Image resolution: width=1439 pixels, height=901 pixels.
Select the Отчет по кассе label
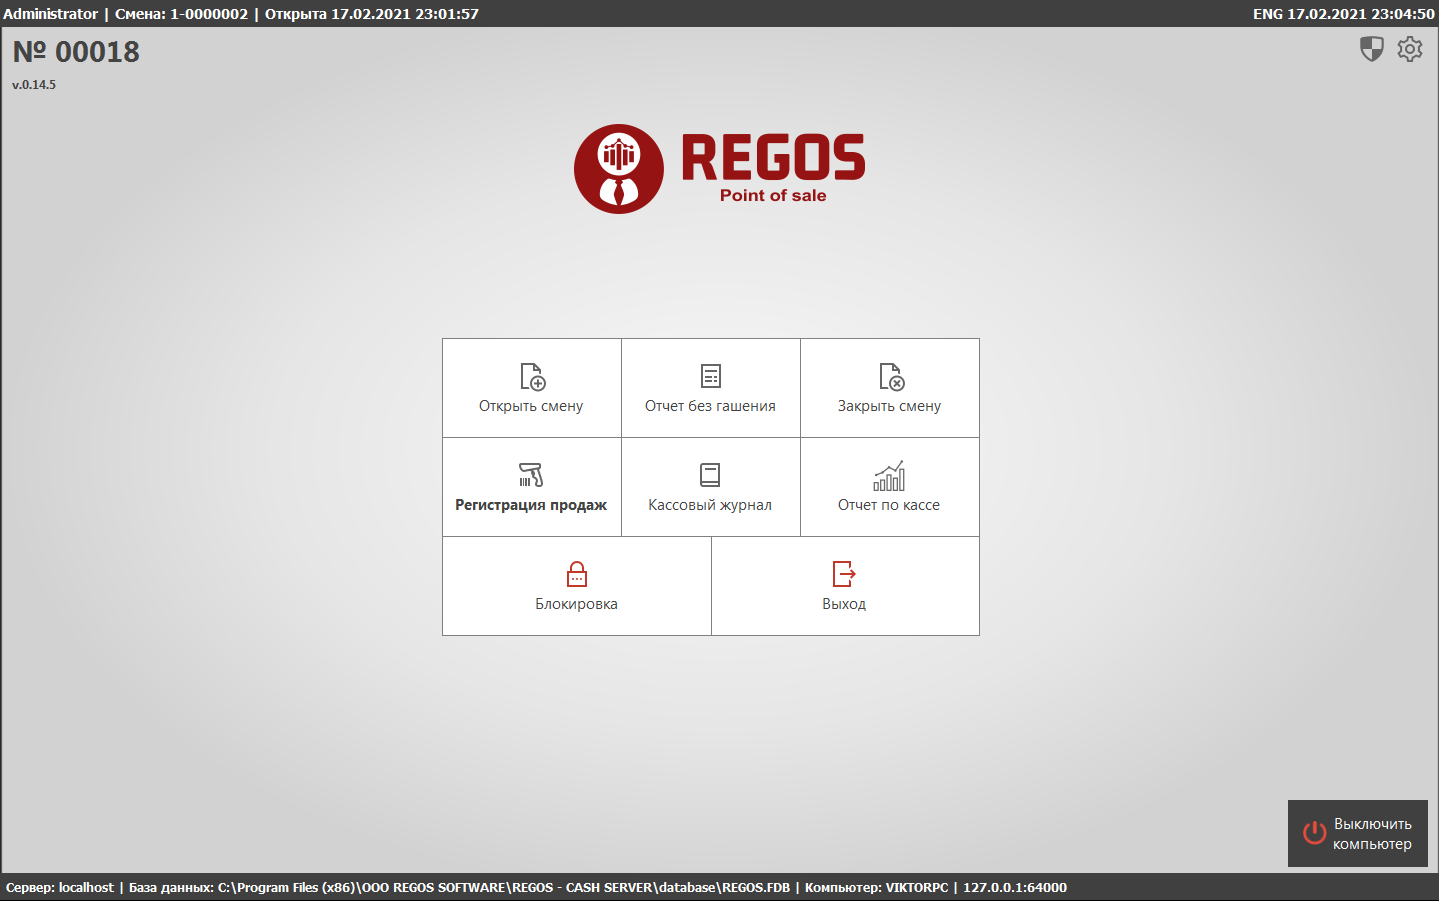click(889, 505)
